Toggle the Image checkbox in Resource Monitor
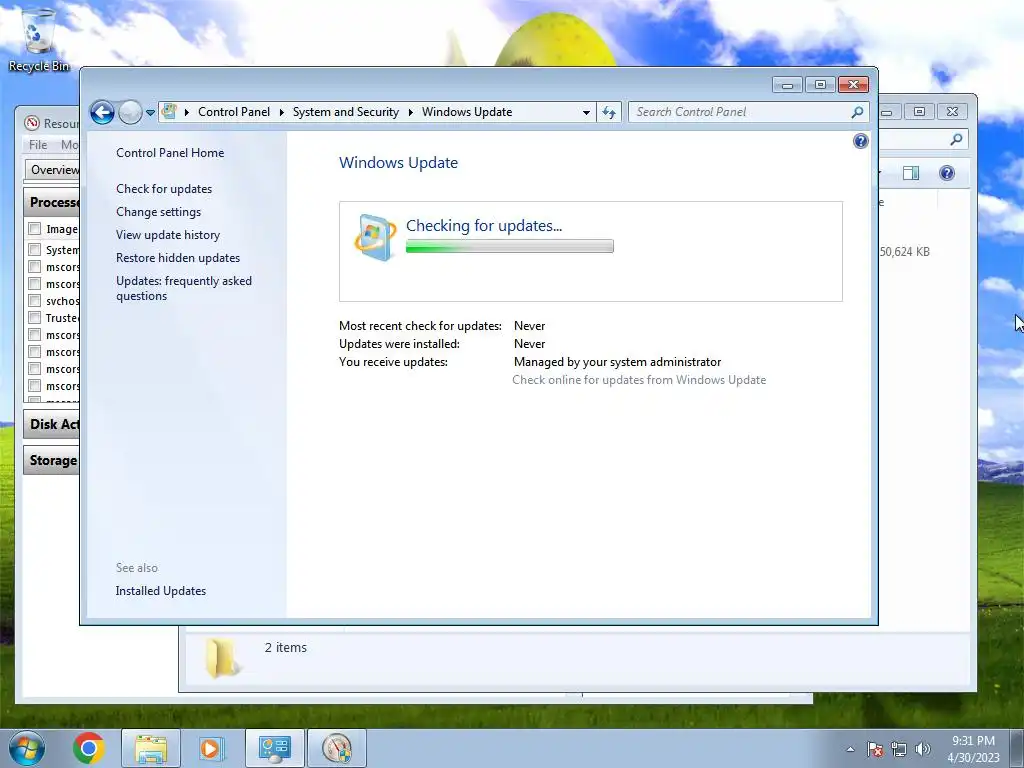The image size is (1024, 768). click(x=35, y=229)
